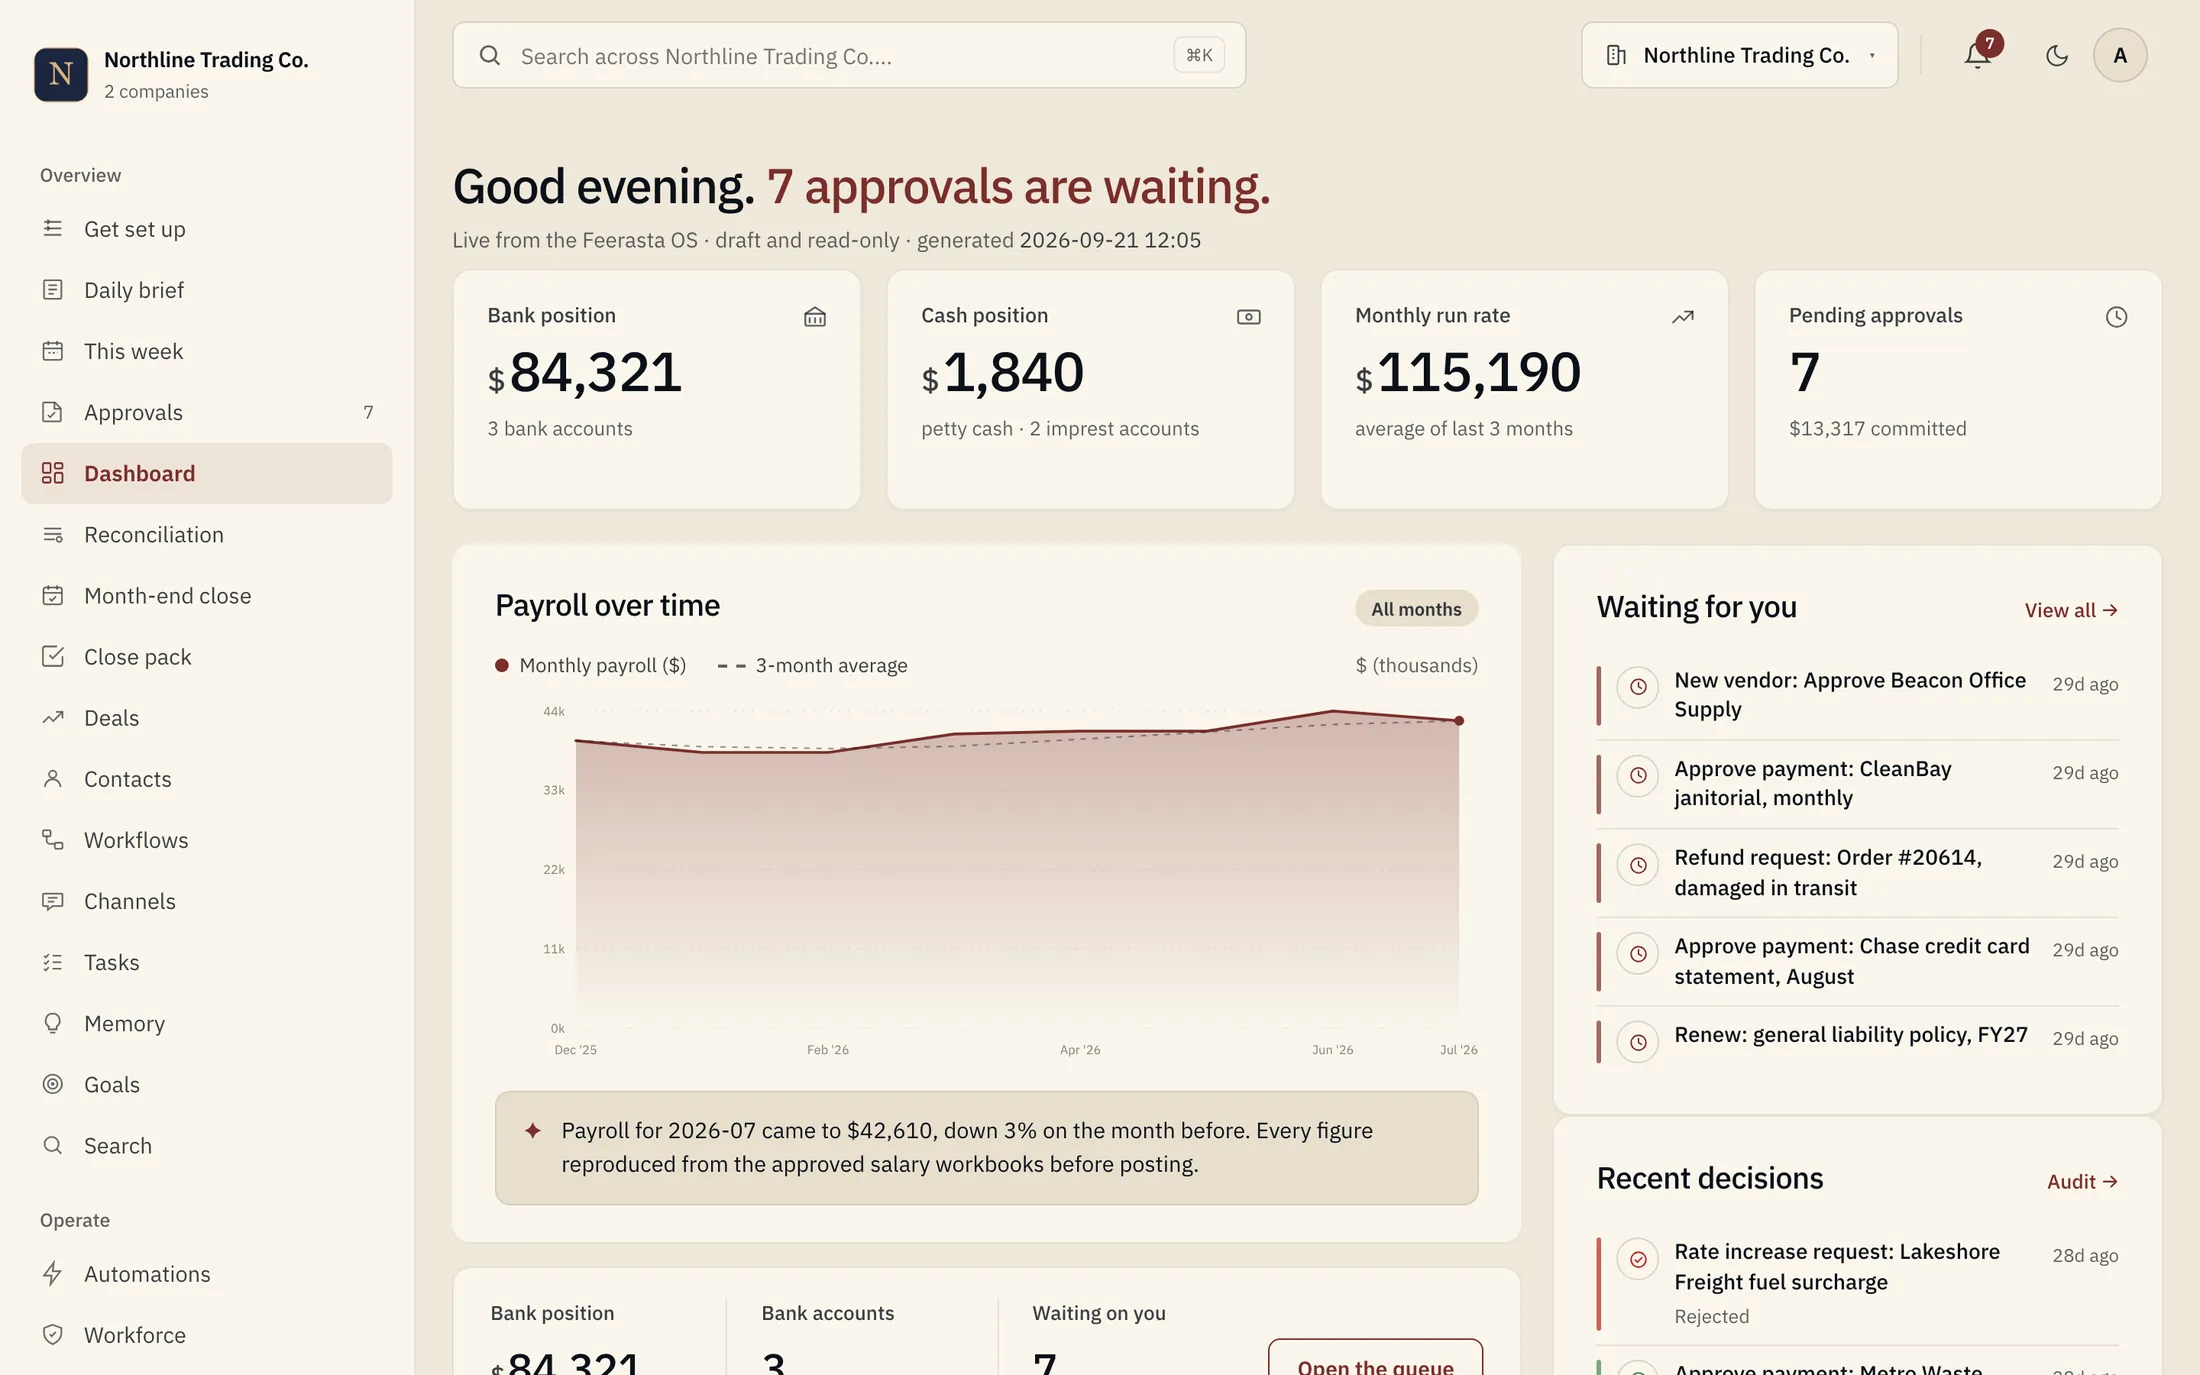Click clock icon beside Refund request item

tap(1638, 865)
